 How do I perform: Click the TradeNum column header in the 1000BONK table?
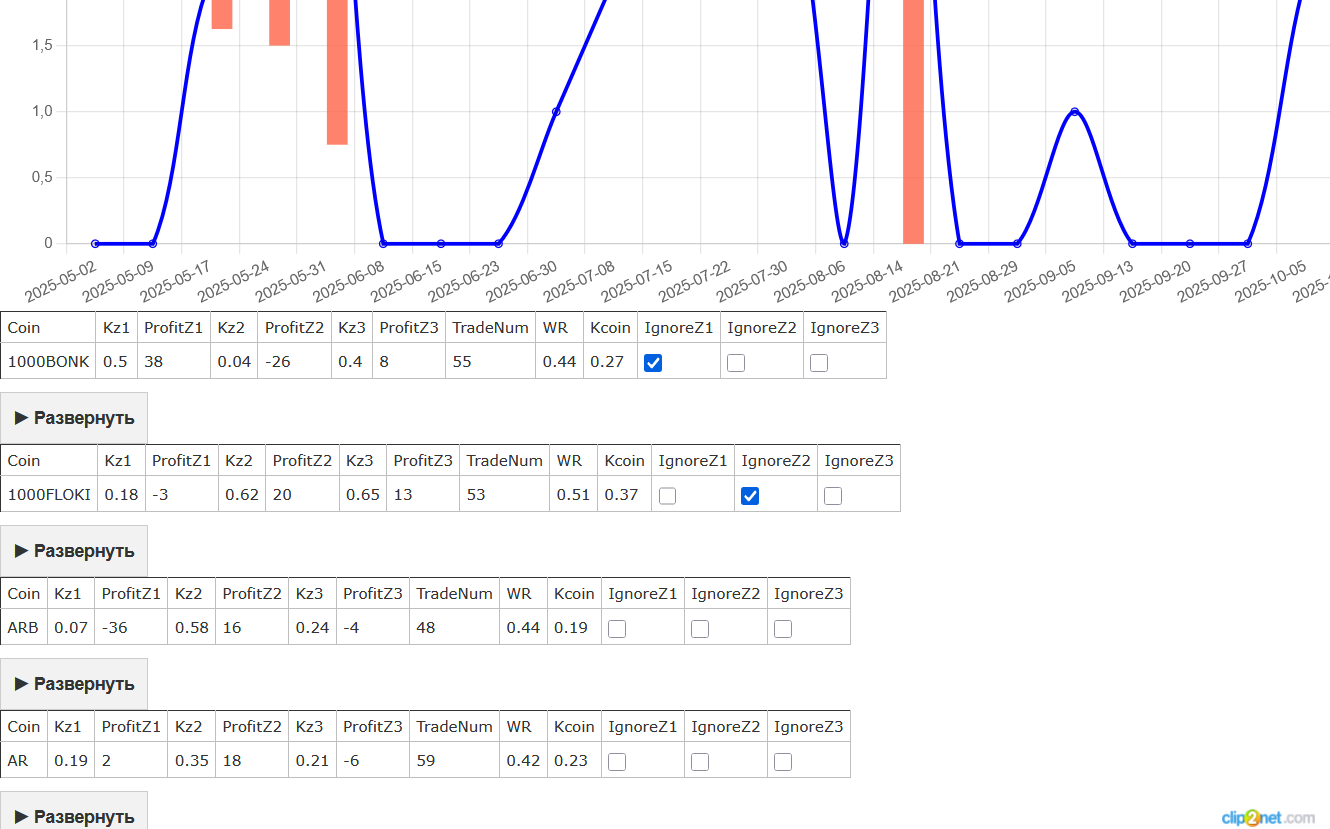click(x=489, y=327)
